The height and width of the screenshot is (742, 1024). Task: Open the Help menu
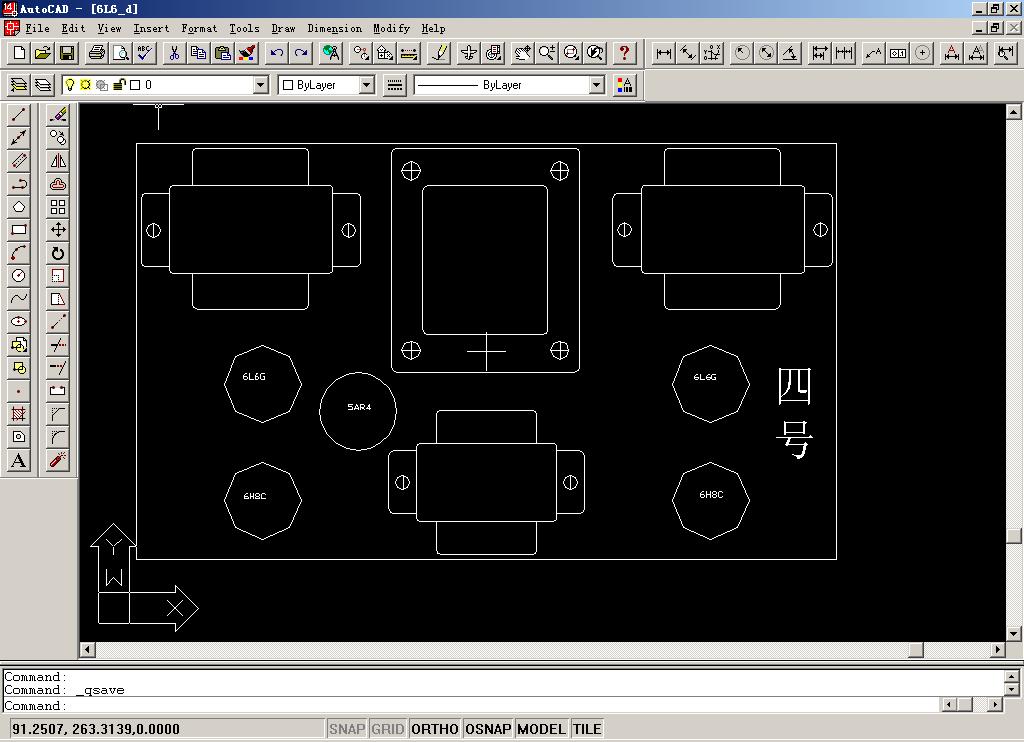coord(433,29)
